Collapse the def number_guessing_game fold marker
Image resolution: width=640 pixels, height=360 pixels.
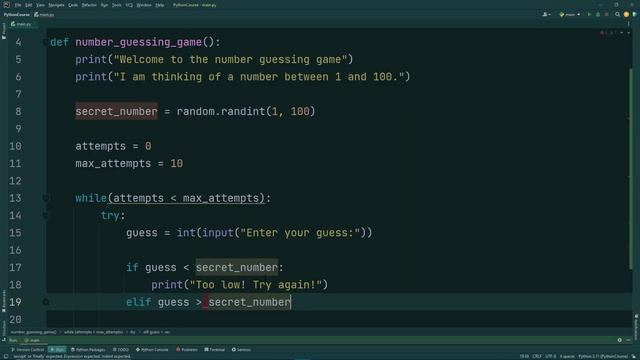click(x=45, y=42)
